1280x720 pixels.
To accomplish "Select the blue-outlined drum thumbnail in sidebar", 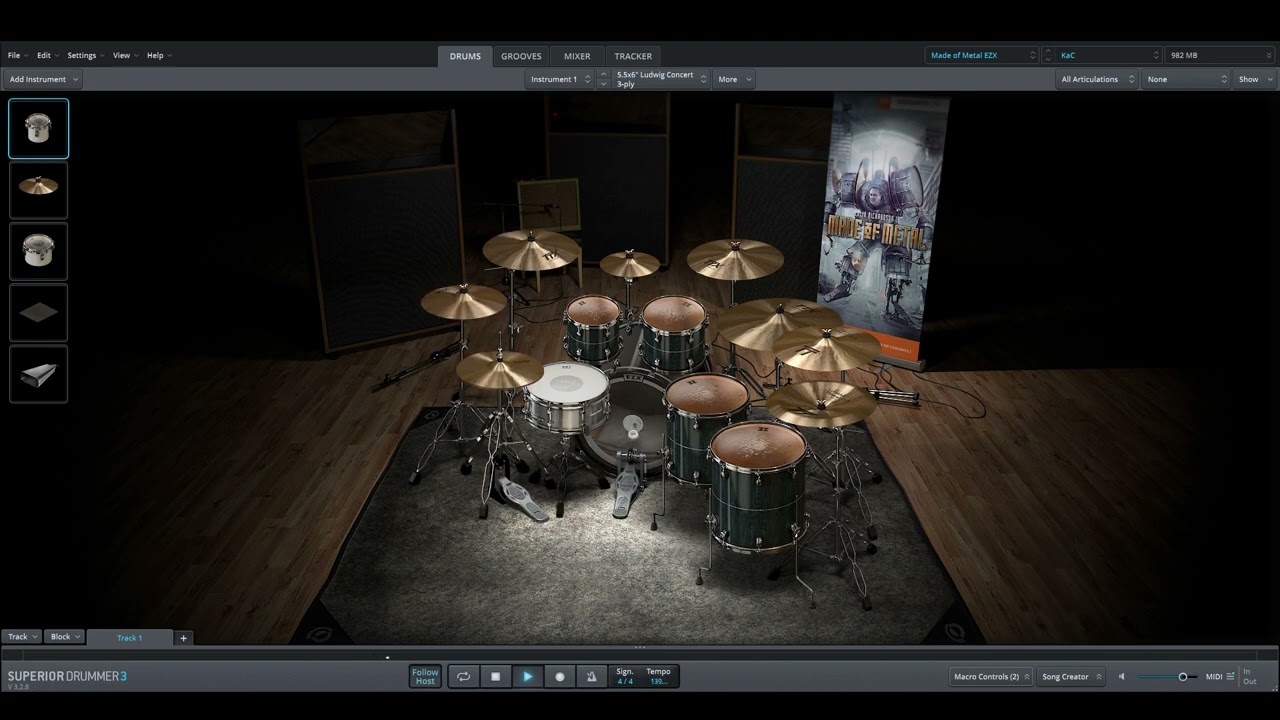I will (39, 129).
